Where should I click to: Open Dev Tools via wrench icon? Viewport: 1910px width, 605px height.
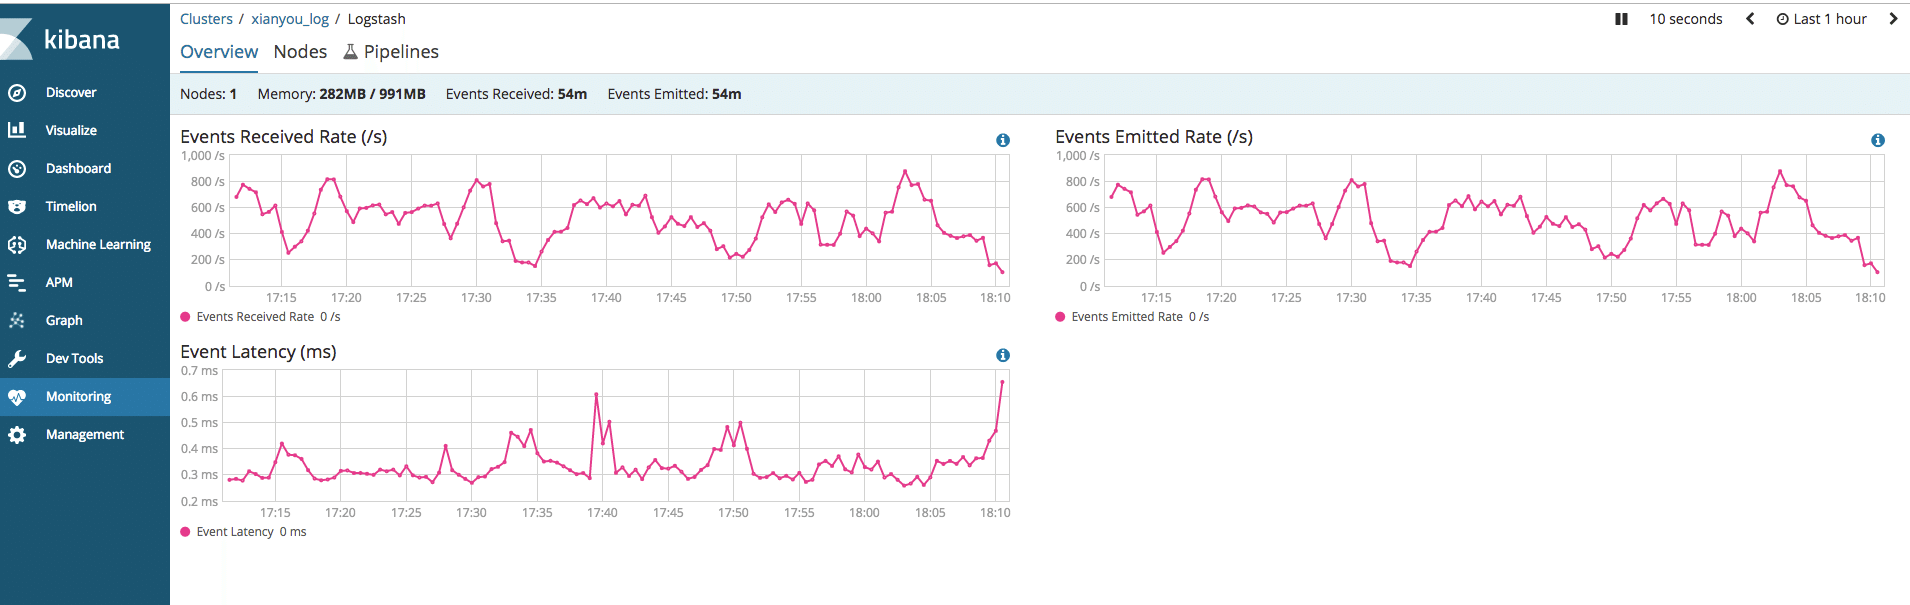17,359
